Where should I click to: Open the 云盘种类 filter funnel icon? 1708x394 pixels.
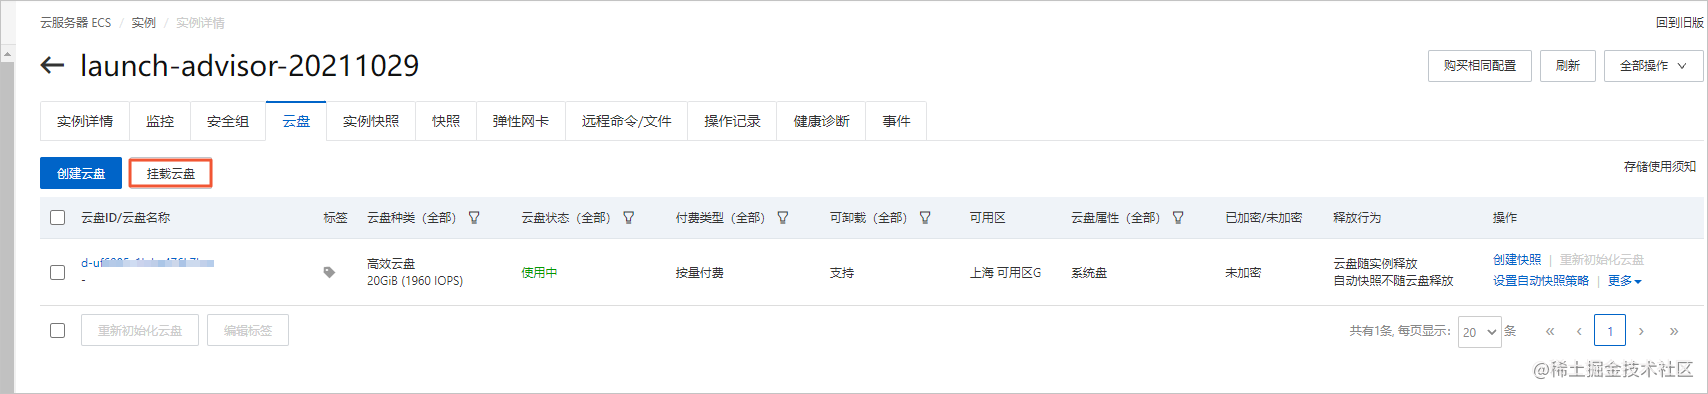click(474, 217)
